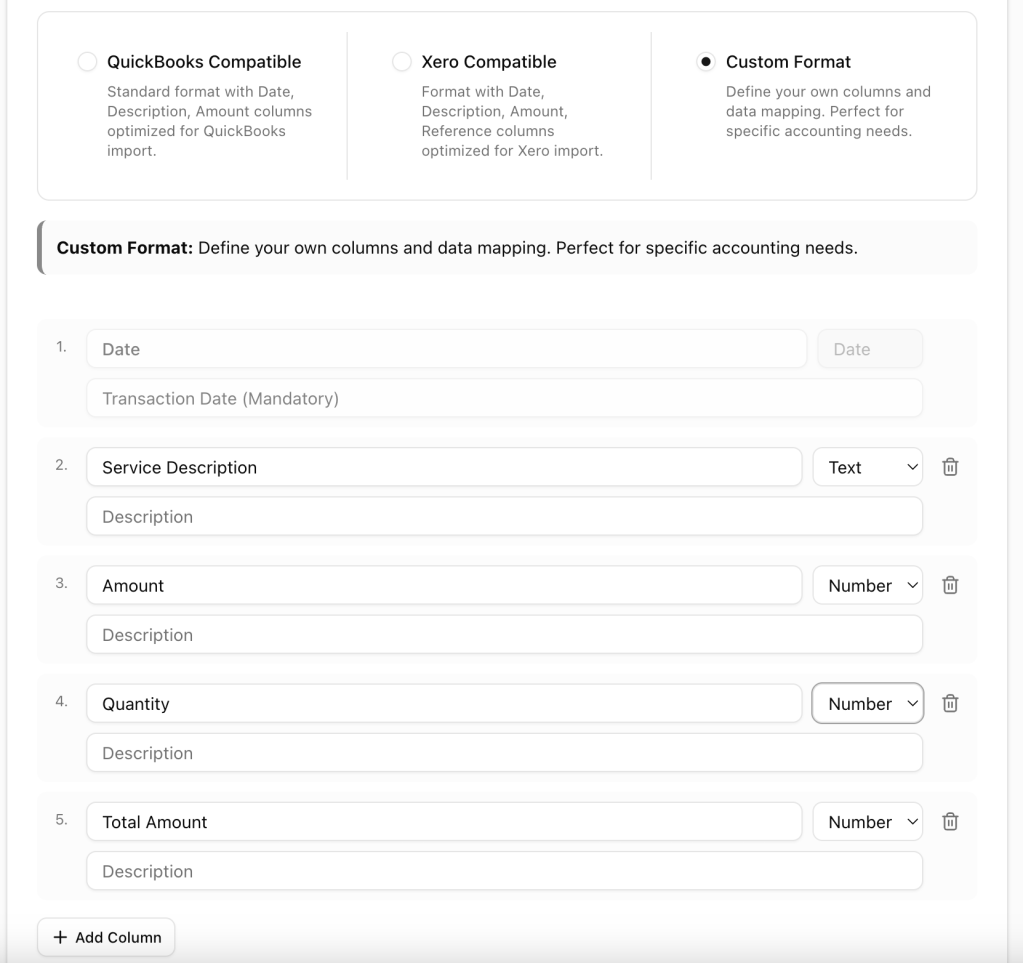Select the Custom Format radio button
1023x963 pixels.
705,62
